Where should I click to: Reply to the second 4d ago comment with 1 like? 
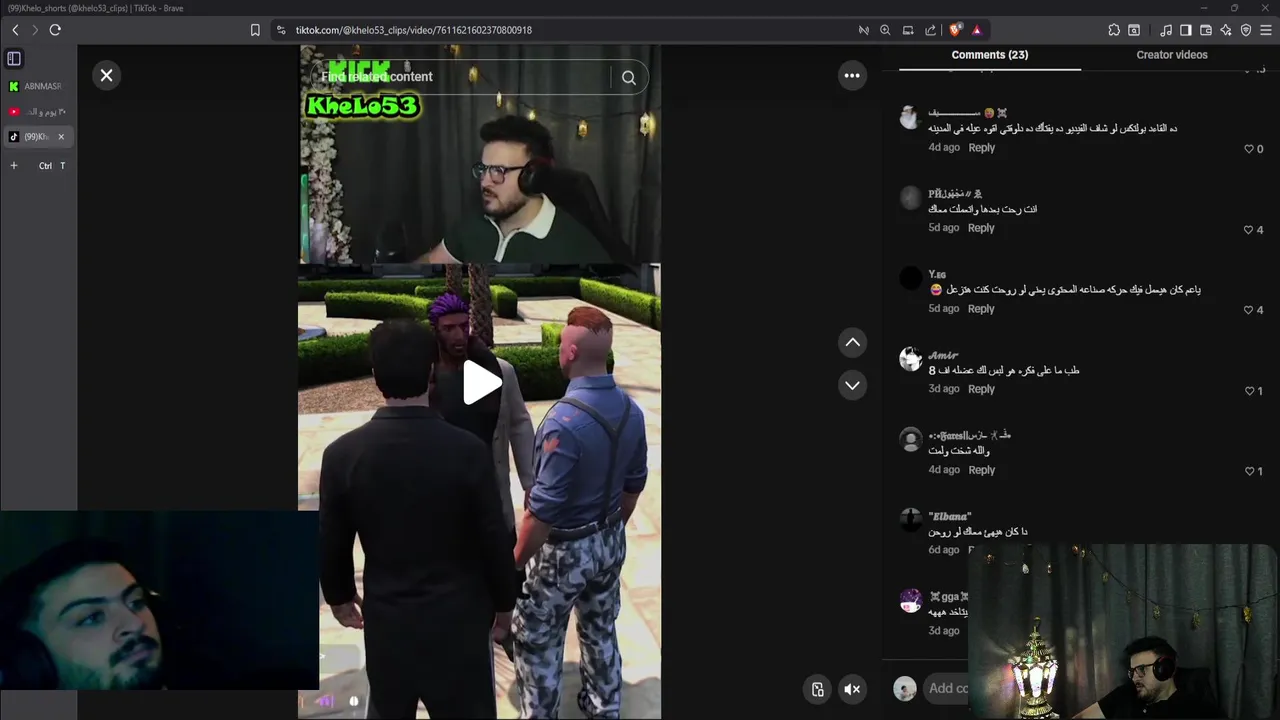[x=981, y=470]
